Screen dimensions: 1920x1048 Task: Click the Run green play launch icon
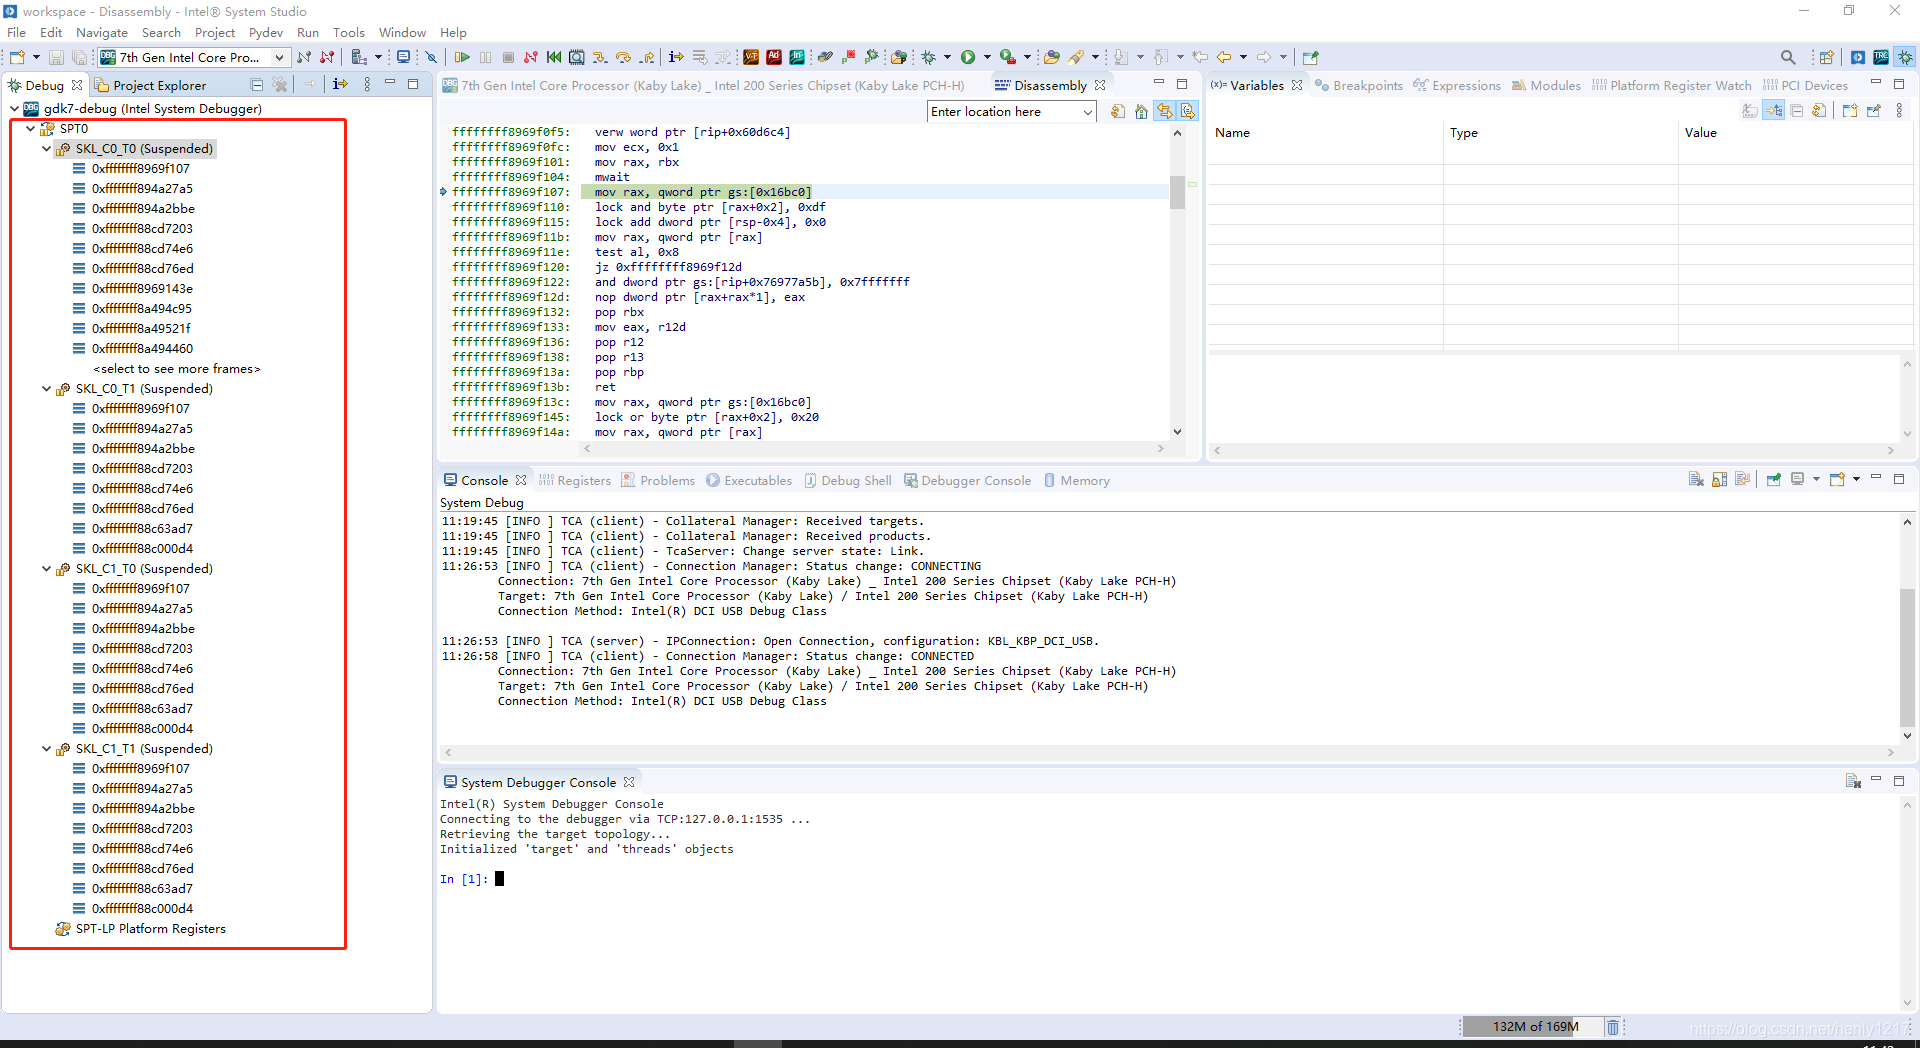[x=968, y=57]
